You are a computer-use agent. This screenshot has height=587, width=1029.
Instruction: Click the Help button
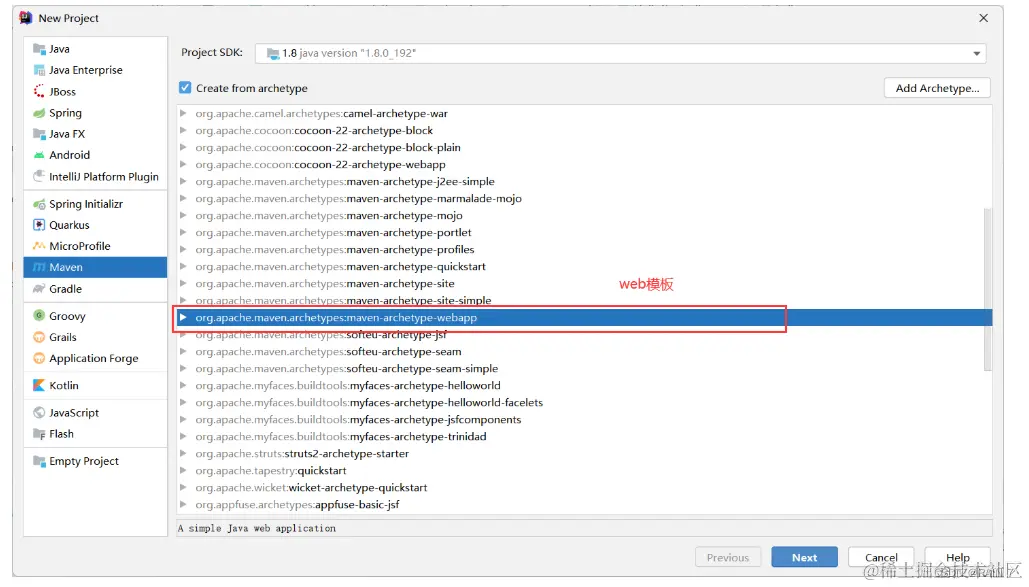pos(957,557)
